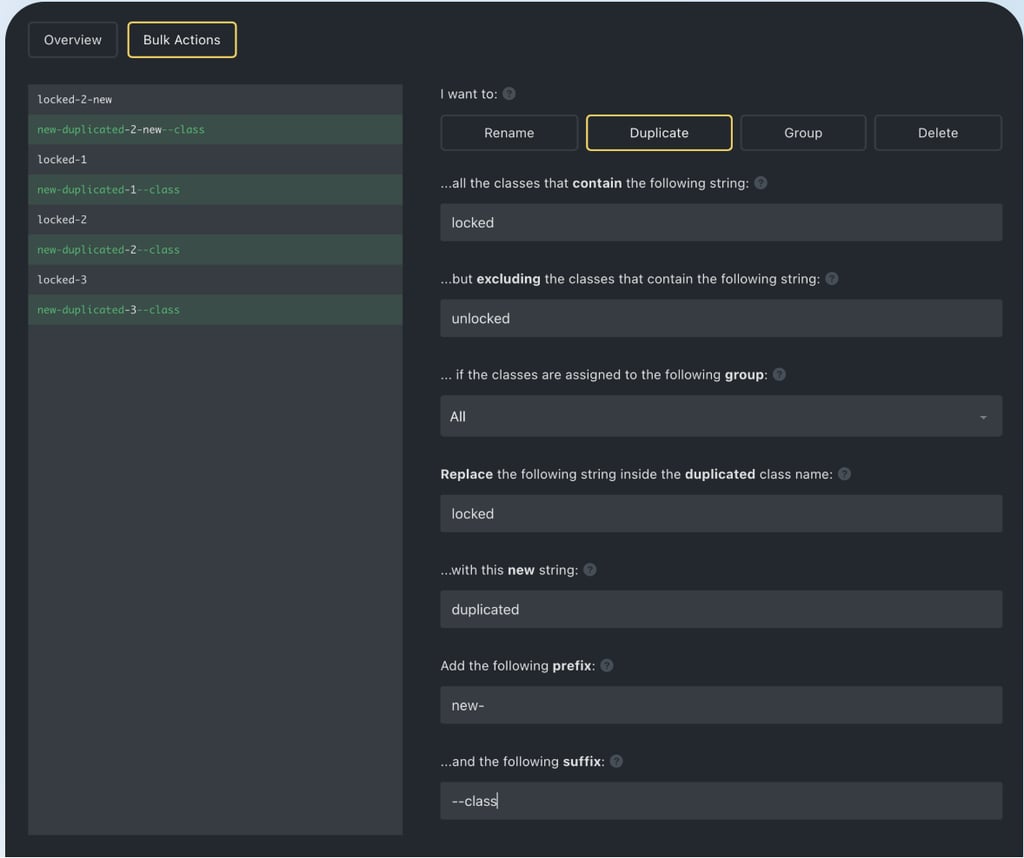
Task: Click help icon beside the group label
Action: (x=779, y=375)
